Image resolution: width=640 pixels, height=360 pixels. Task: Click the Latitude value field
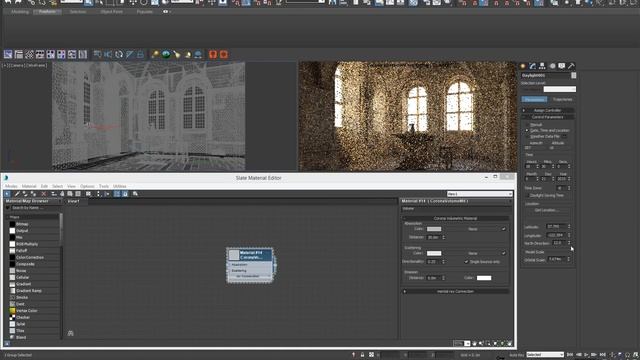pyautogui.click(x=556, y=227)
